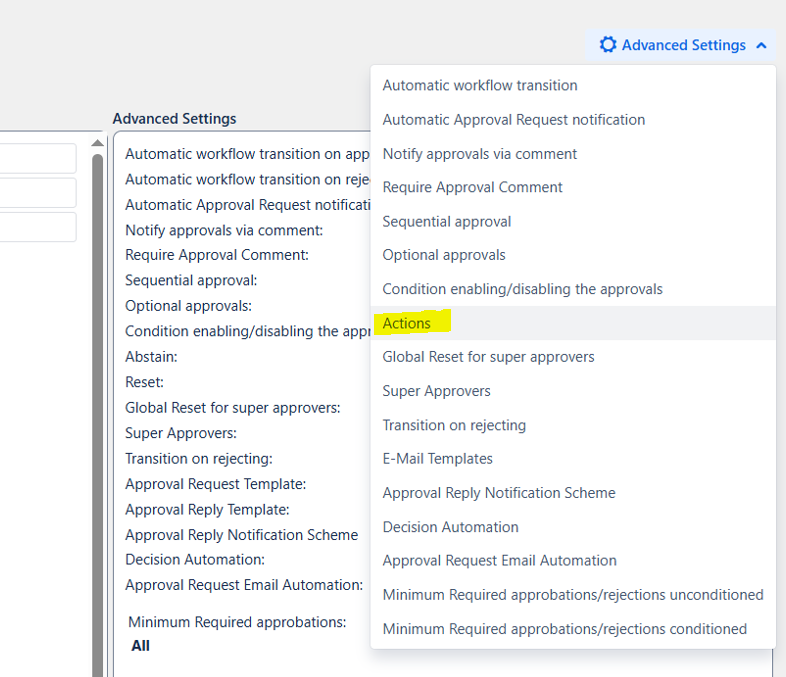Select Optional approvals in the menu
This screenshot has height=677, width=786.
(444, 255)
